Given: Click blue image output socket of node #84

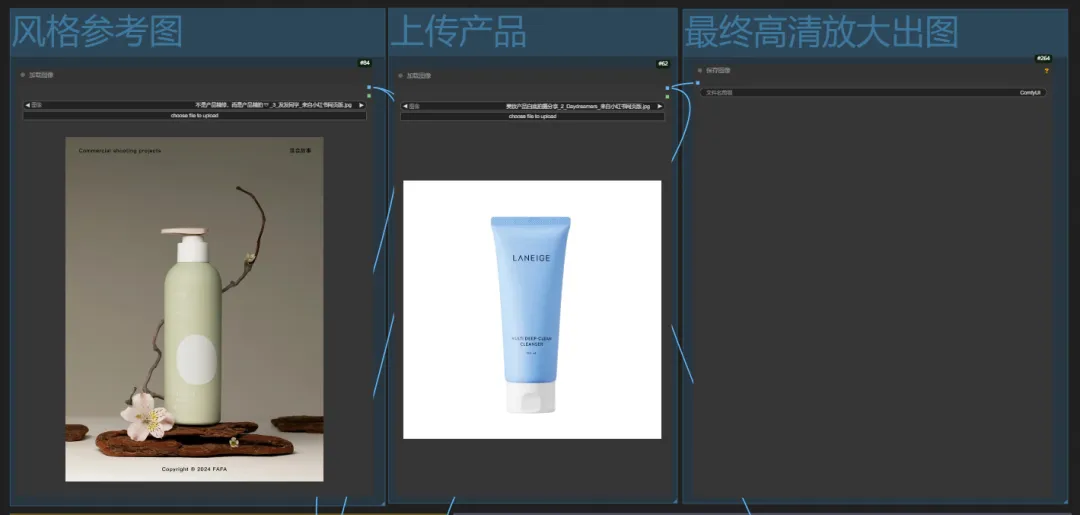Looking at the screenshot, I should 369,87.
